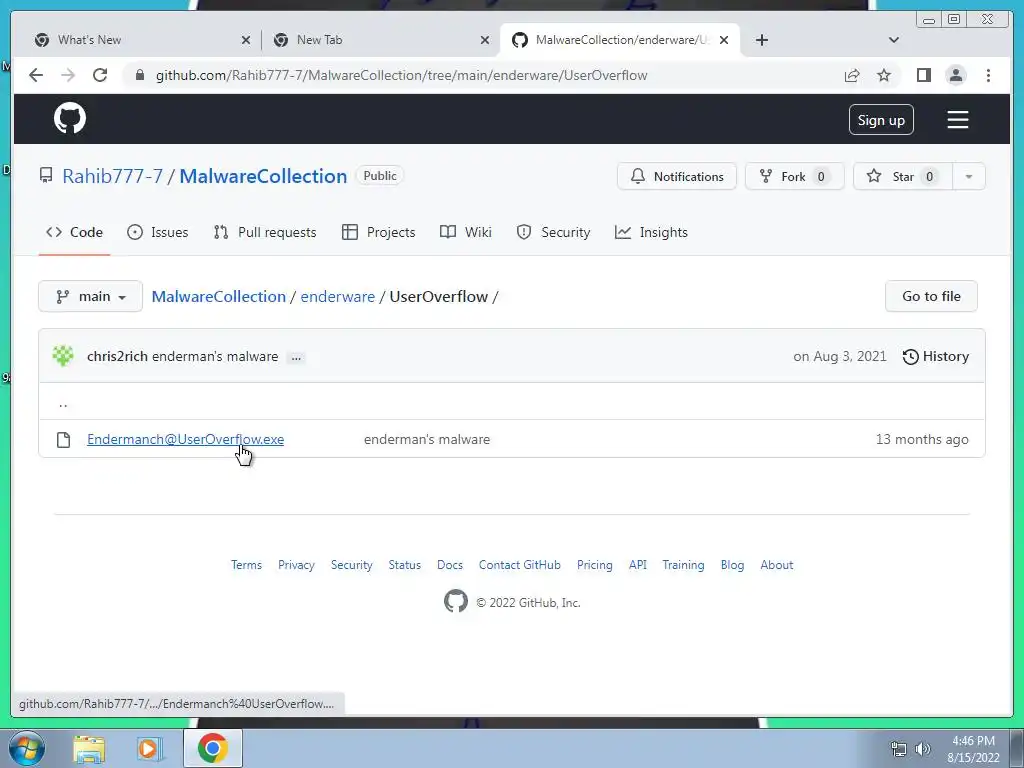
Task: Click chris2rich author name
Action: click(x=117, y=357)
